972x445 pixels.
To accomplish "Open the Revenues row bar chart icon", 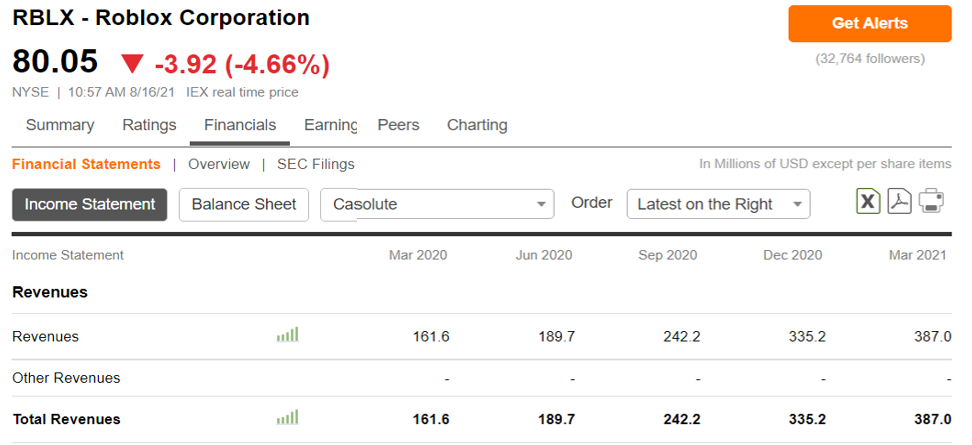I will [288, 335].
